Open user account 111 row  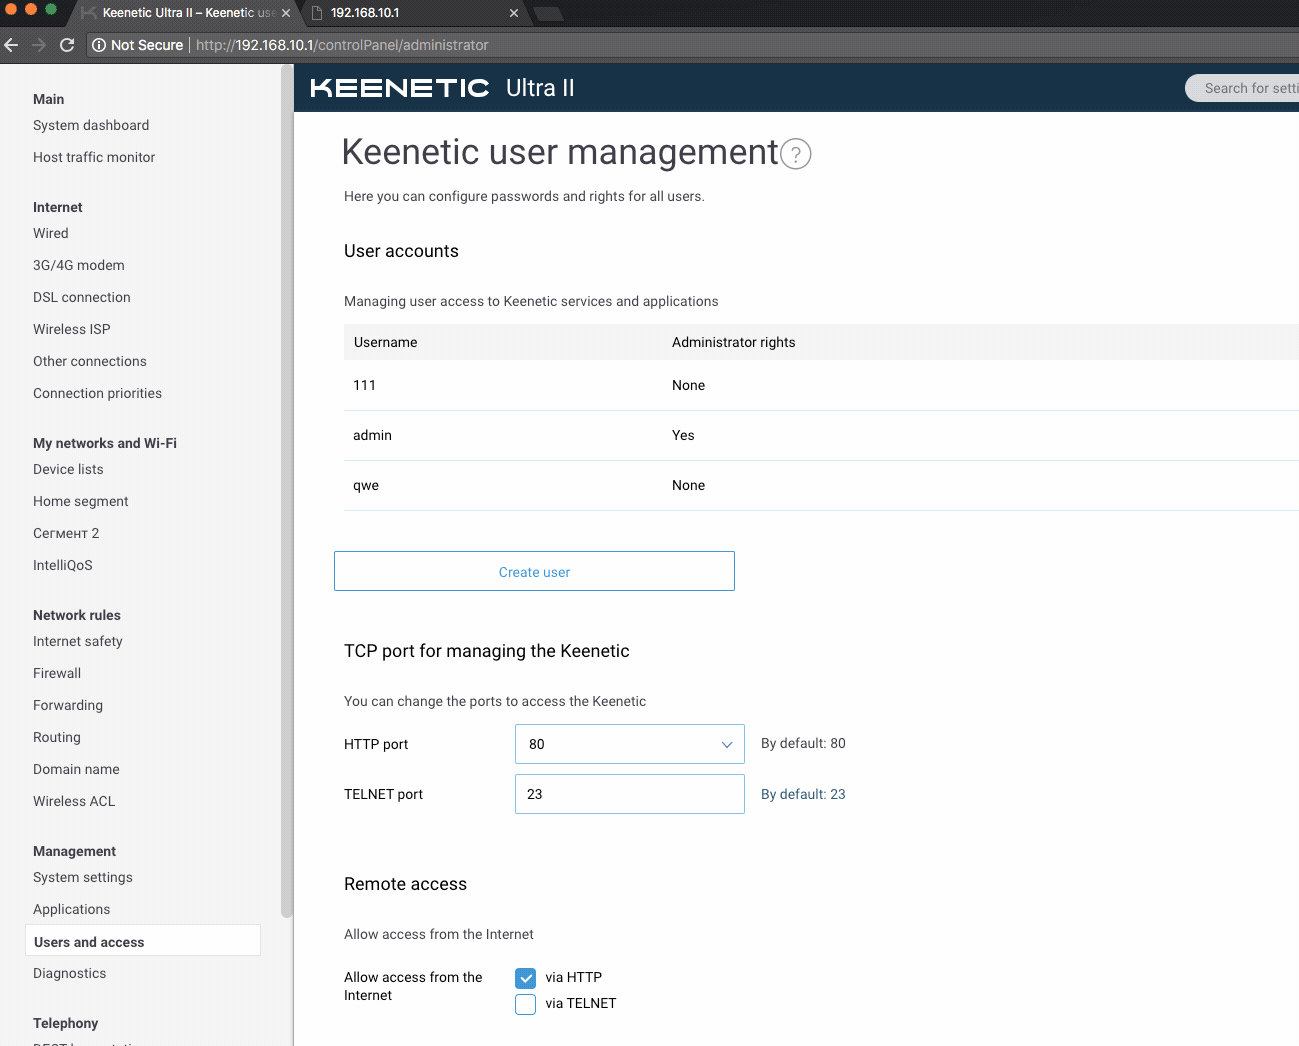pos(821,385)
